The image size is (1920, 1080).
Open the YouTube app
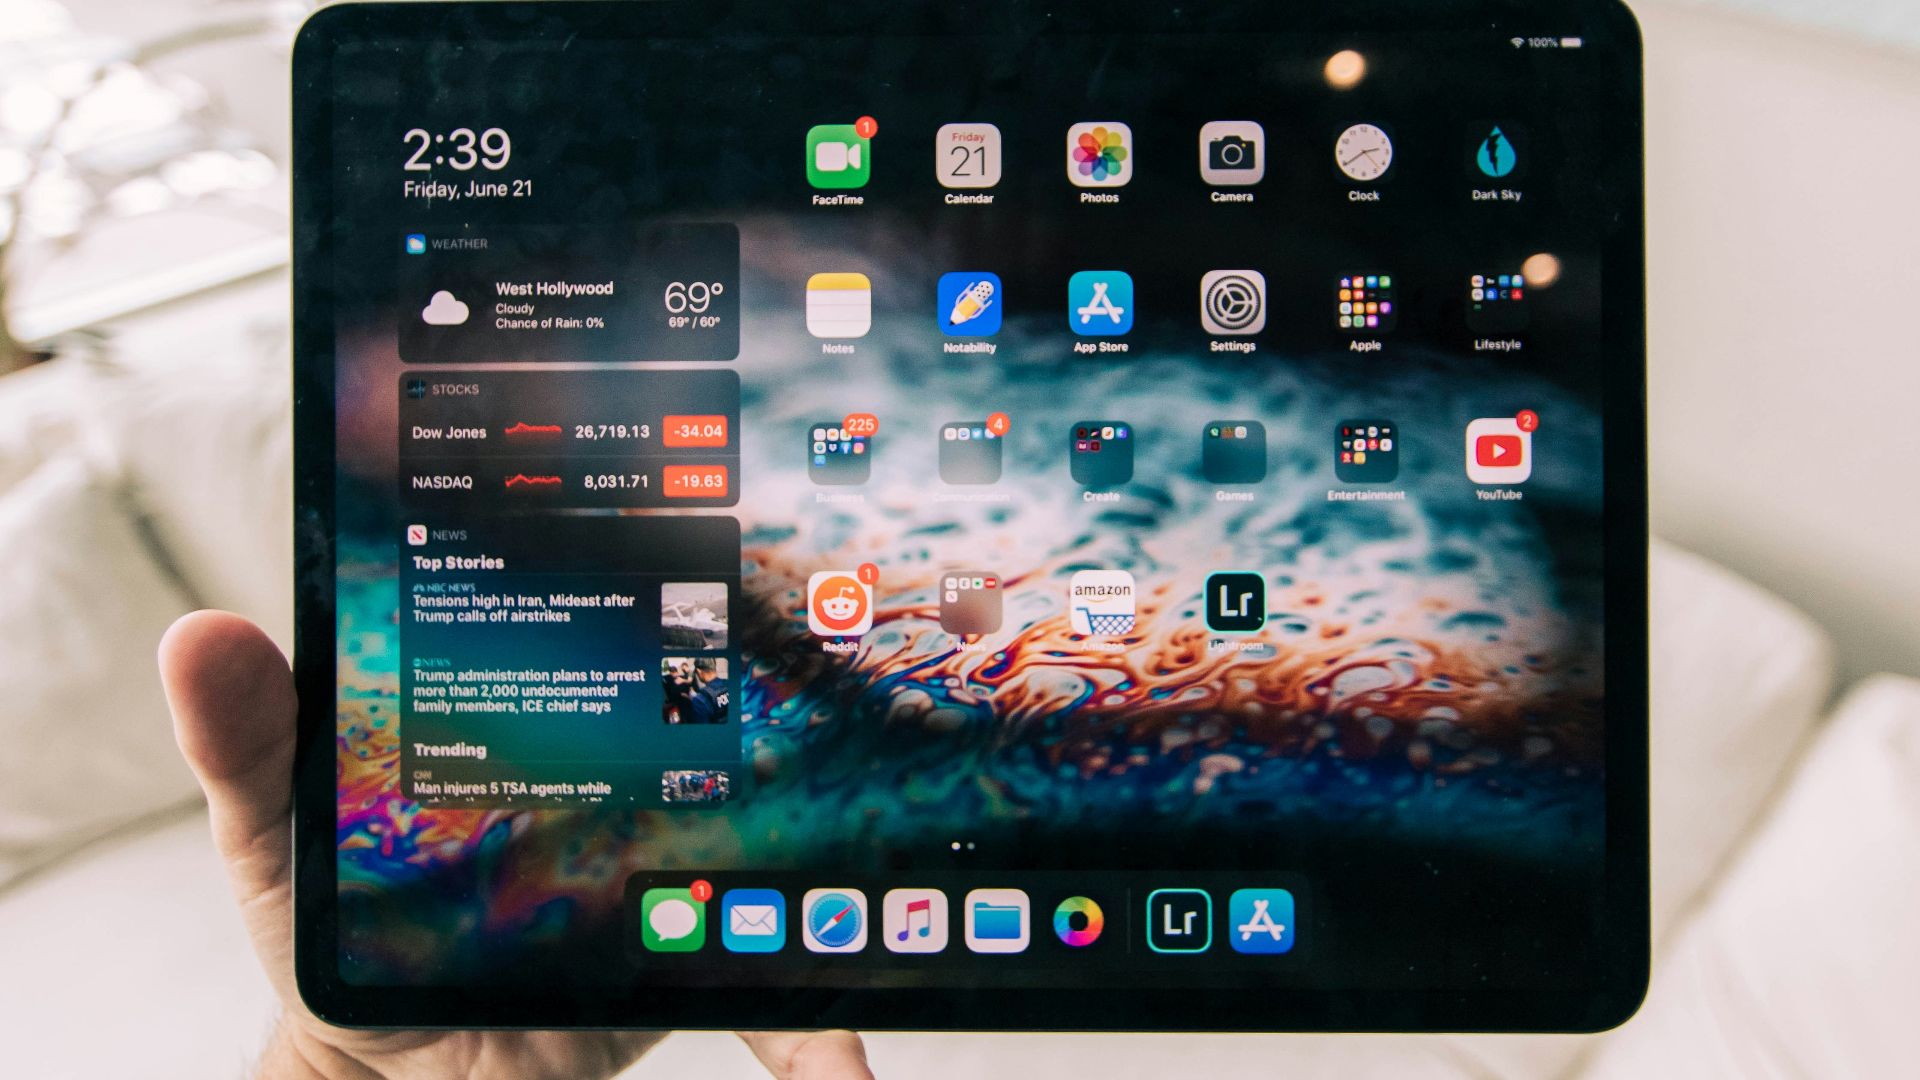[x=1498, y=452]
